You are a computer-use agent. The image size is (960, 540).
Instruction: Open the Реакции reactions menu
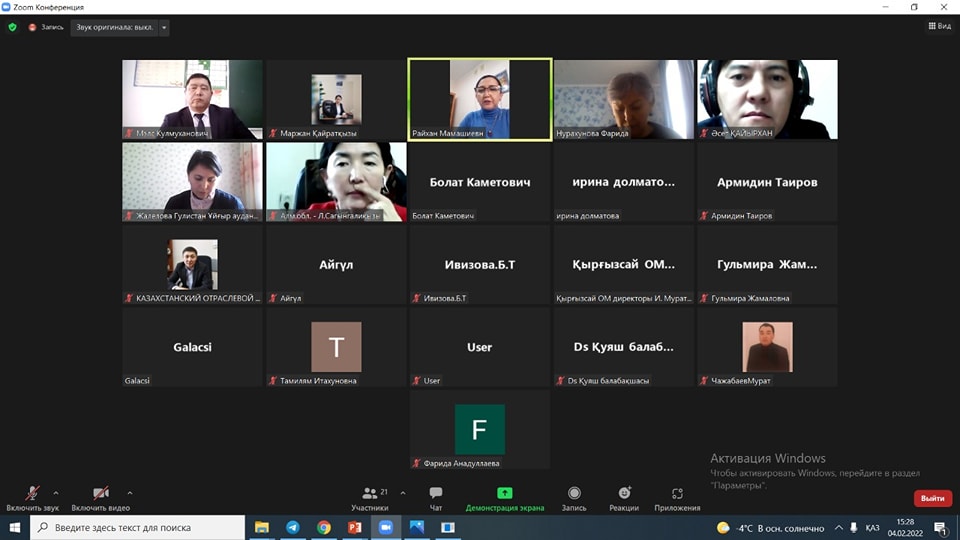[624, 498]
